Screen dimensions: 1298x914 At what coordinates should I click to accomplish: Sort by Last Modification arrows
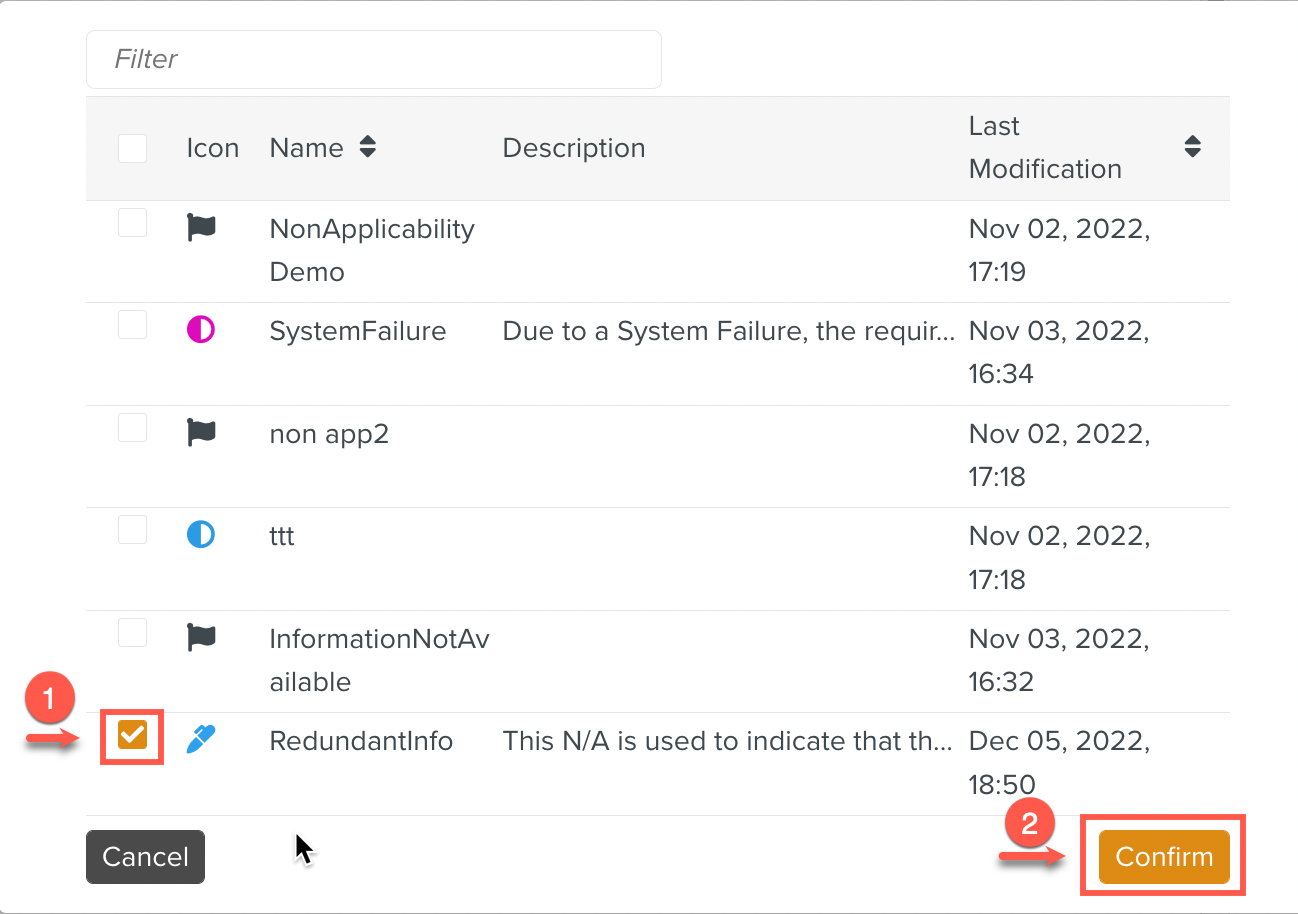pyautogui.click(x=1191, y=147)
